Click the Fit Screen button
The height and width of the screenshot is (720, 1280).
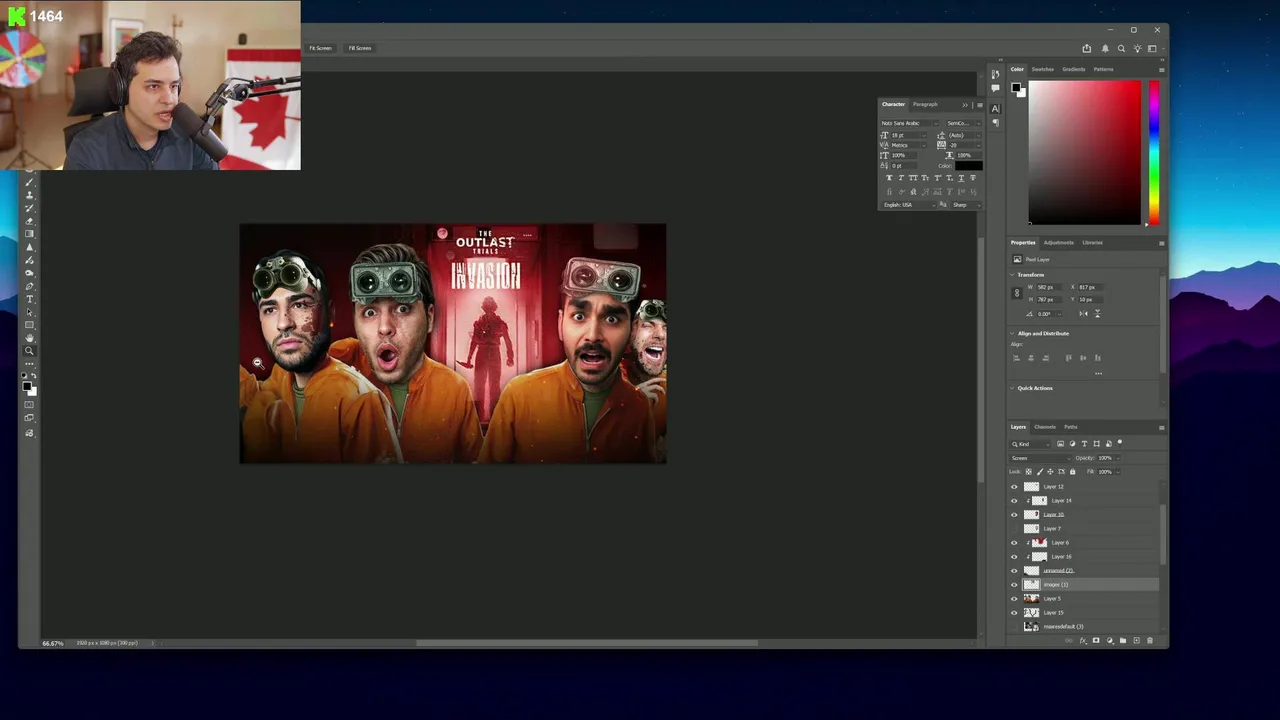pos(320,48)
